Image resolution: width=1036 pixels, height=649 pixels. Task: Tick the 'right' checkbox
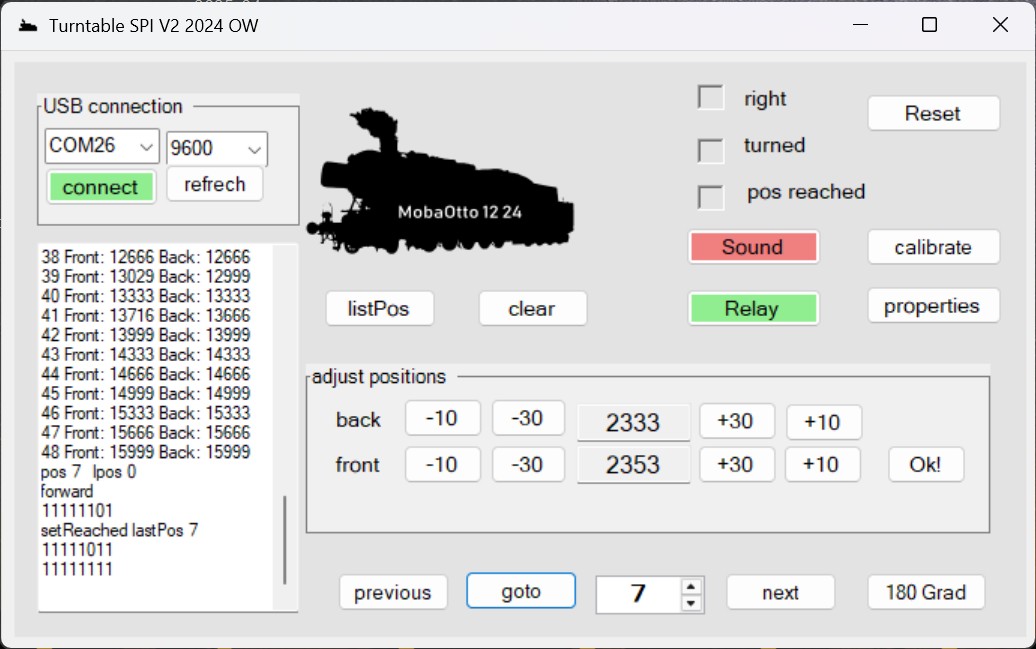(711, 98)
